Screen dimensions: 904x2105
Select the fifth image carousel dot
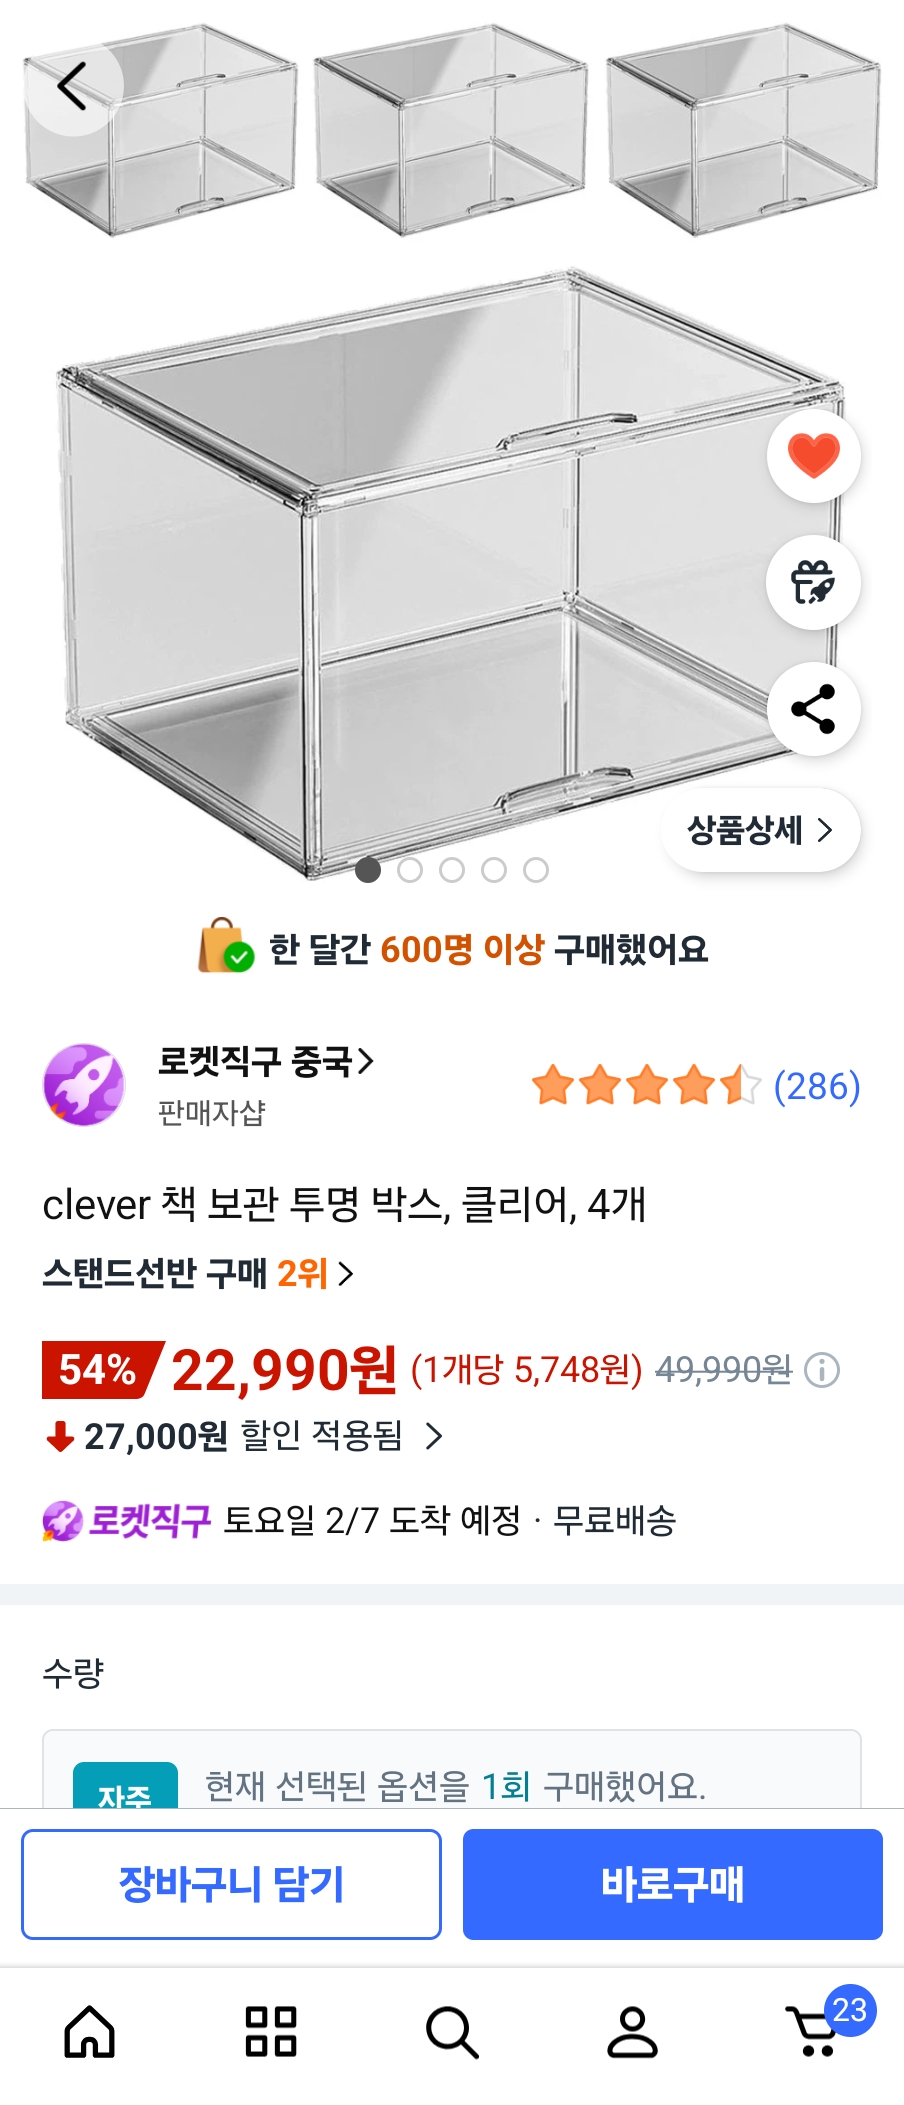[x=536, y=870]
